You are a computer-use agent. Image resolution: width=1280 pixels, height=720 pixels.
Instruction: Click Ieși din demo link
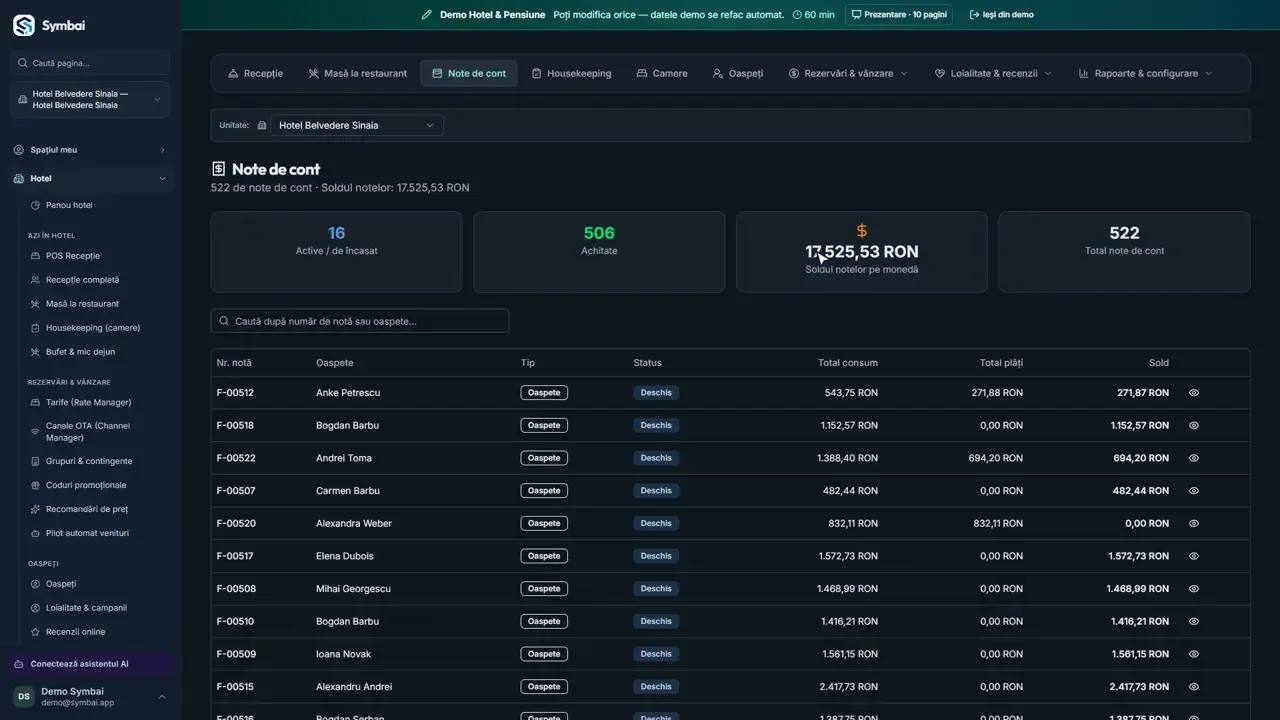(x=1002, y=15)
